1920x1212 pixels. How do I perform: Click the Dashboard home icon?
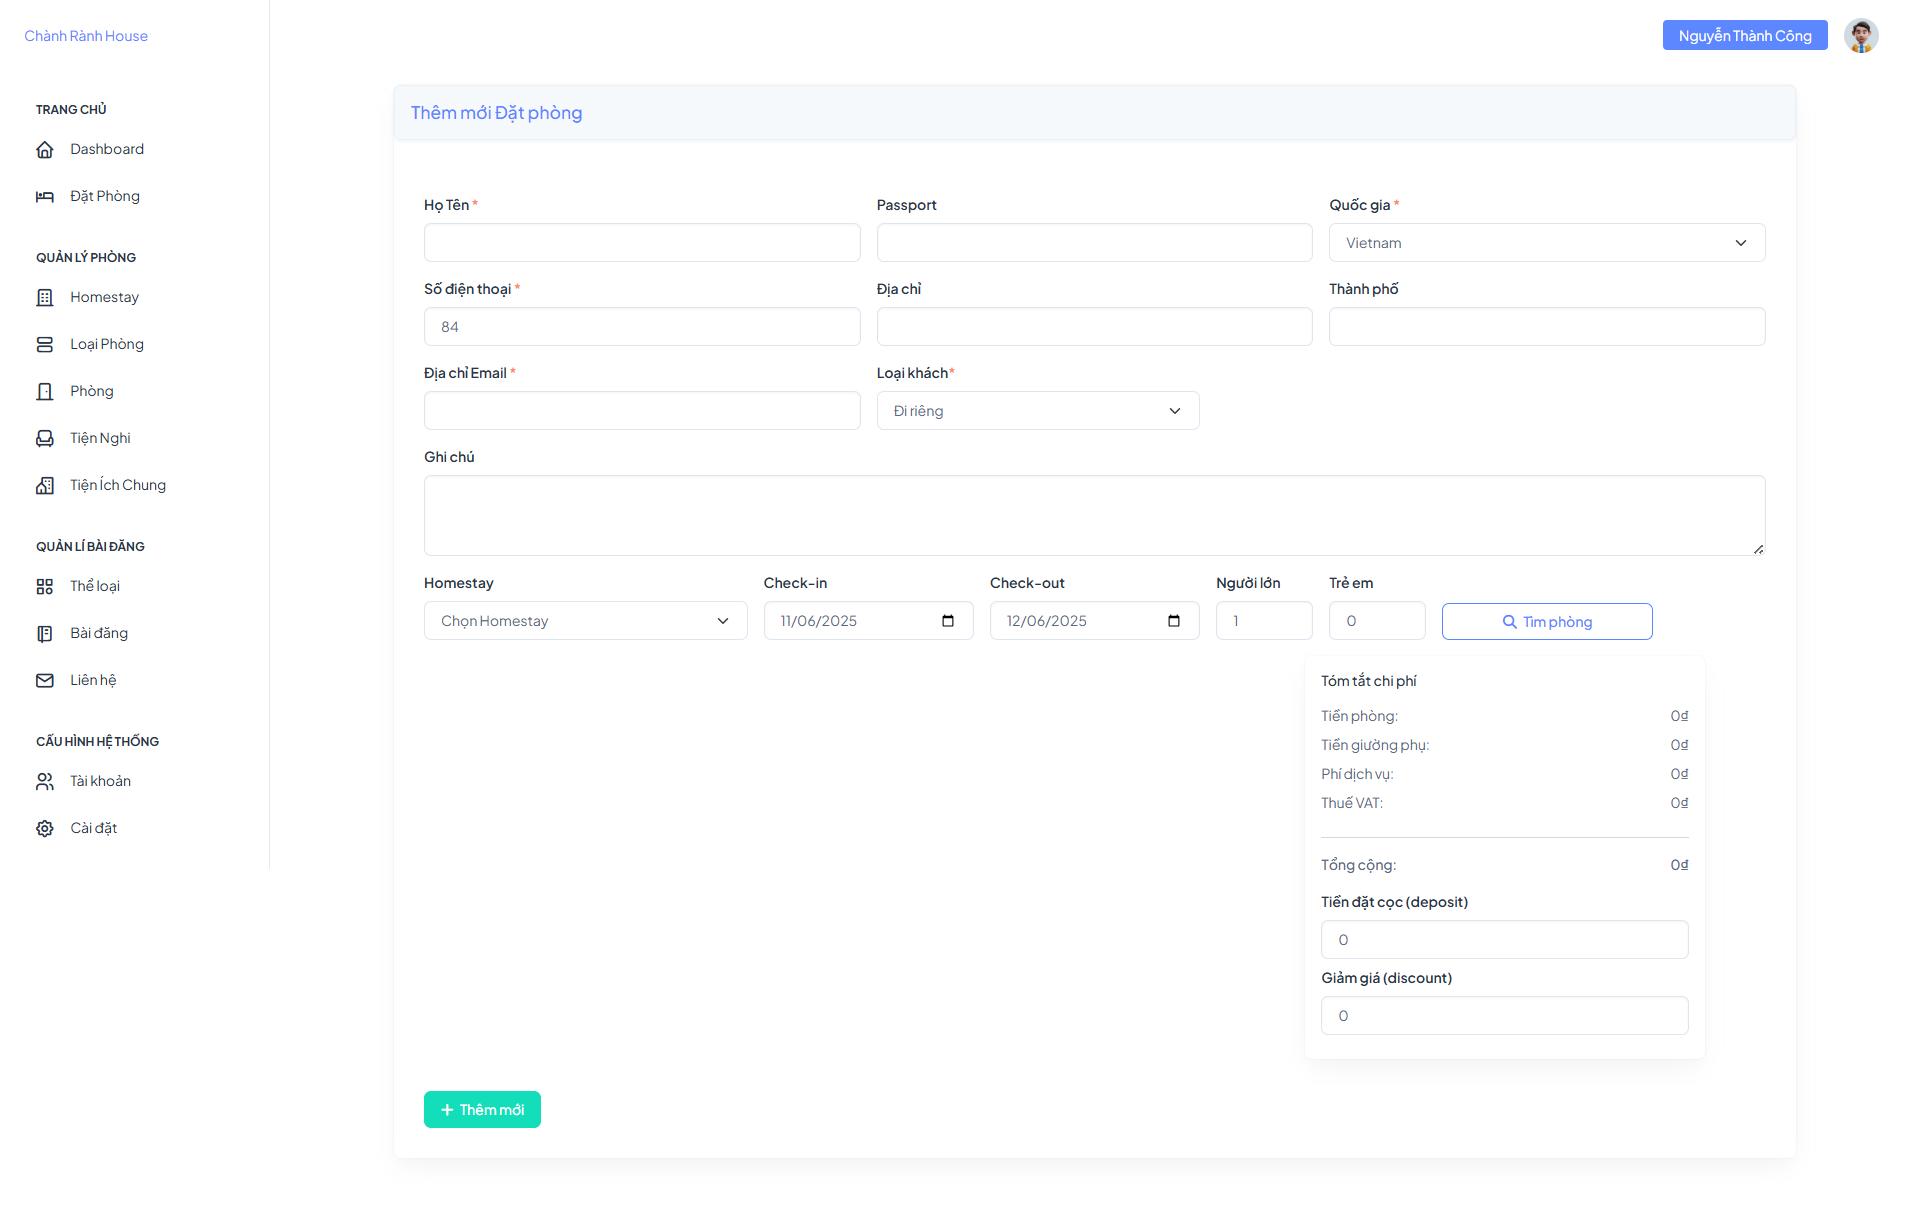tap(45, 150)
